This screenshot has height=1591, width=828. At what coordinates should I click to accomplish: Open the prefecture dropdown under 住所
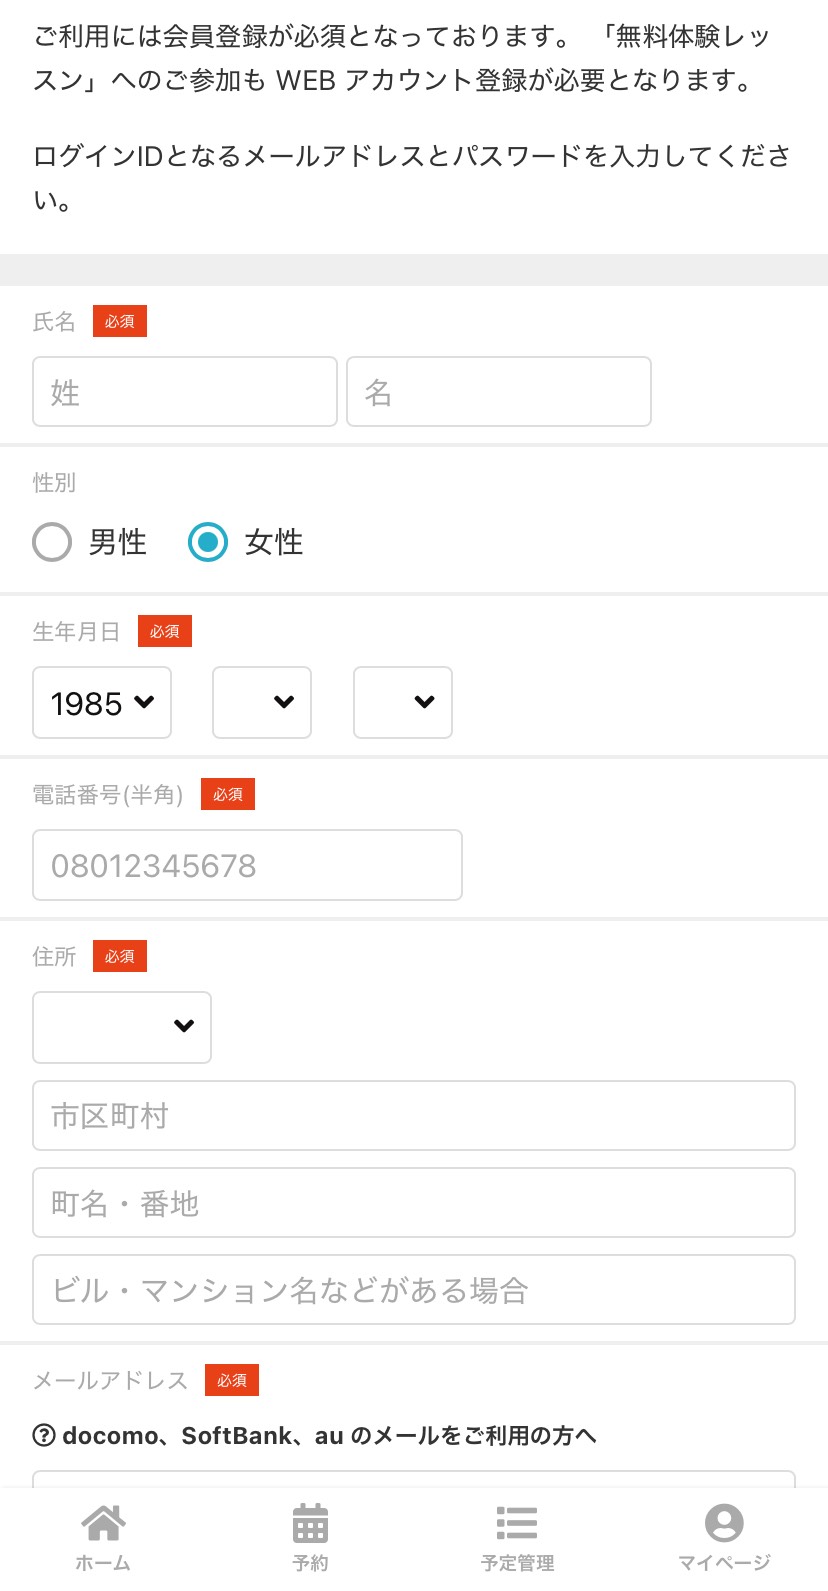121,1027
